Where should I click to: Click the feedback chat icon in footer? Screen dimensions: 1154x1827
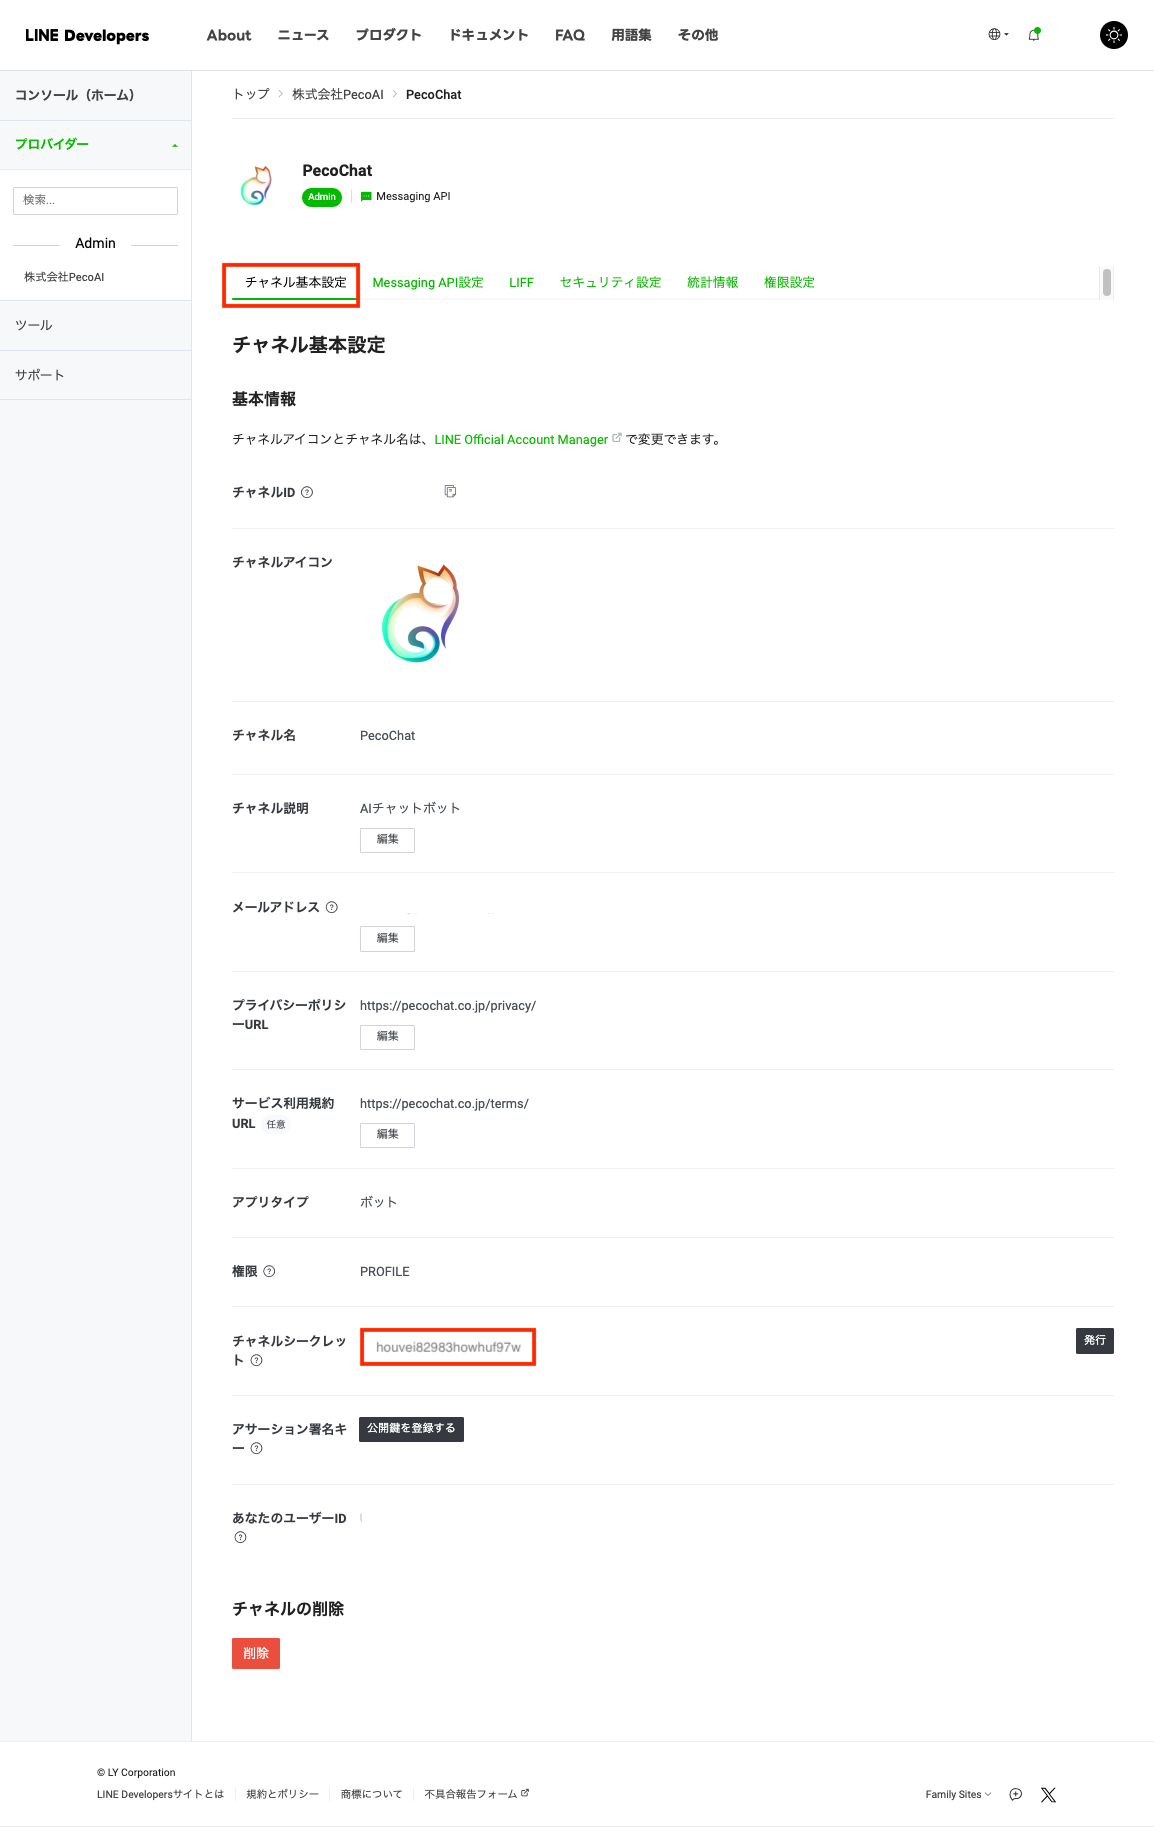[1016, 1795]
